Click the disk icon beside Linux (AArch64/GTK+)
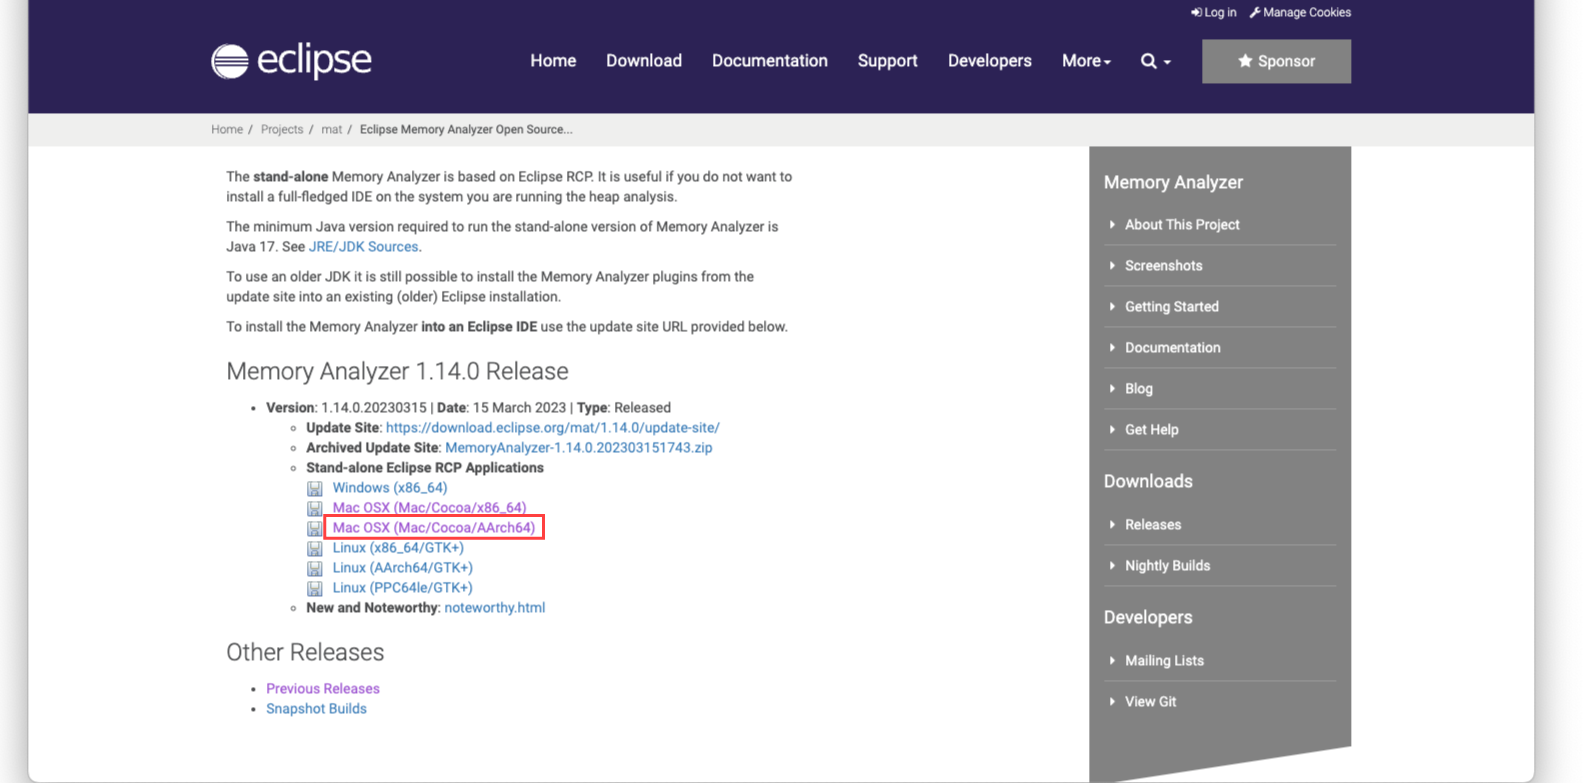This screenshot has height=783, width=1590. pyautogui.click(x=315, y=568)
